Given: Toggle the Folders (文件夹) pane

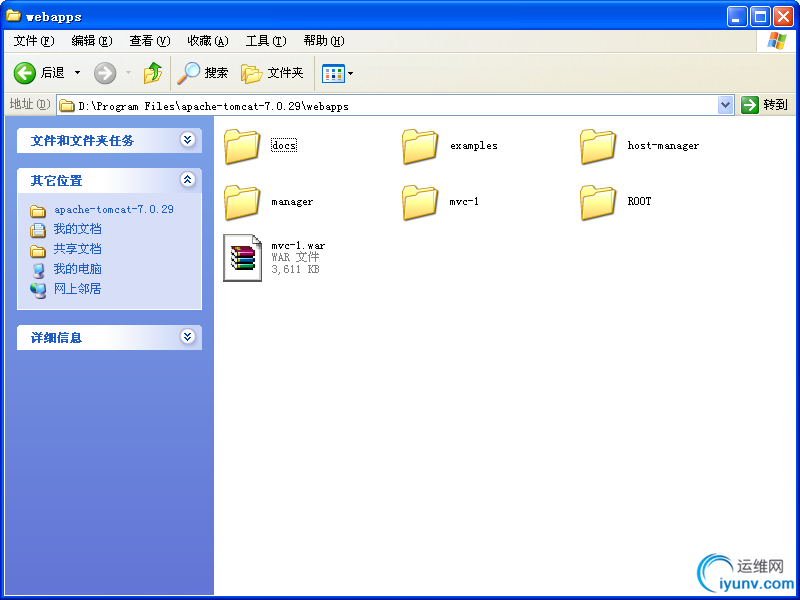Looking at the screenshot, I should (251, 73).
